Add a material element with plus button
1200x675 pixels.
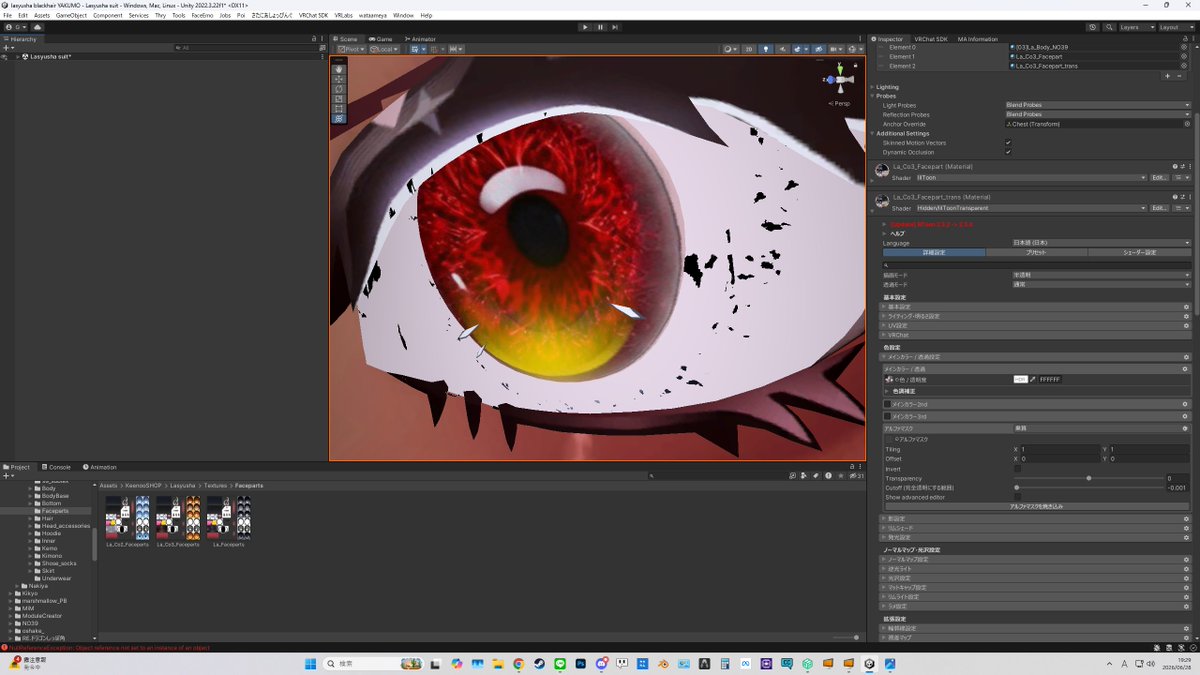tap(1167, 76)
